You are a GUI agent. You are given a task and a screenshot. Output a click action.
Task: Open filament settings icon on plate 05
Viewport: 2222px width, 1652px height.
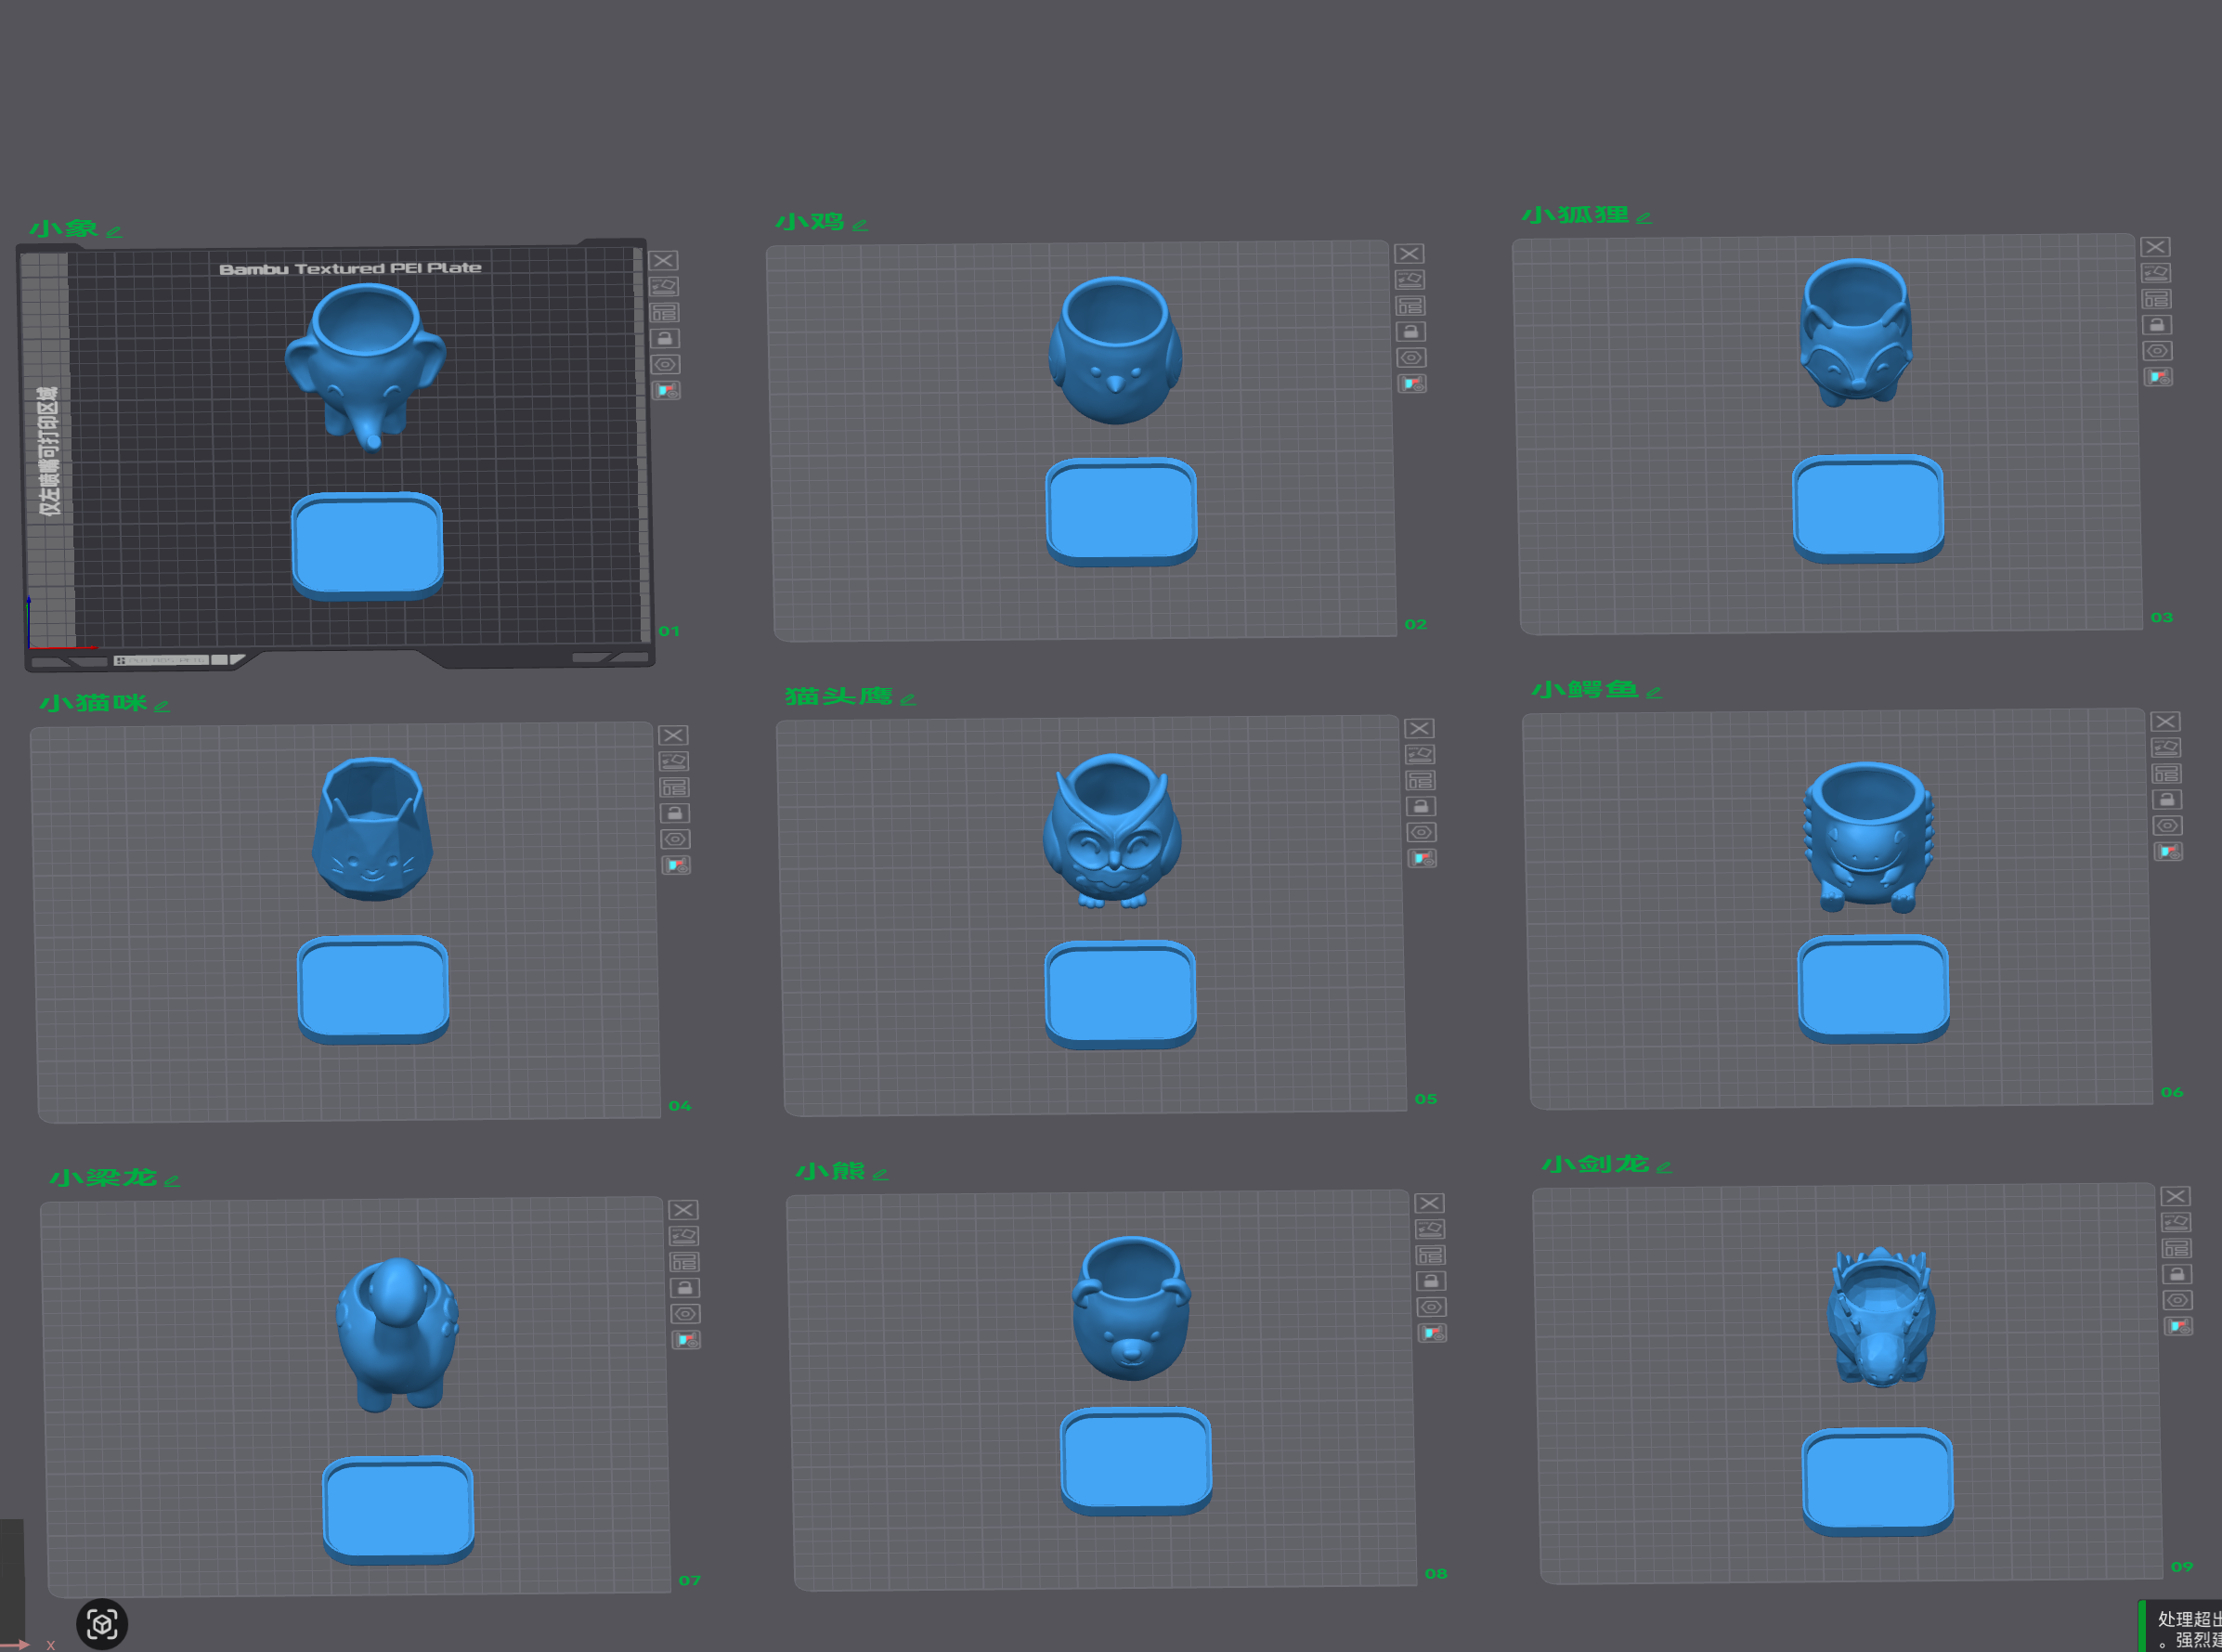tap(1423, 859)
